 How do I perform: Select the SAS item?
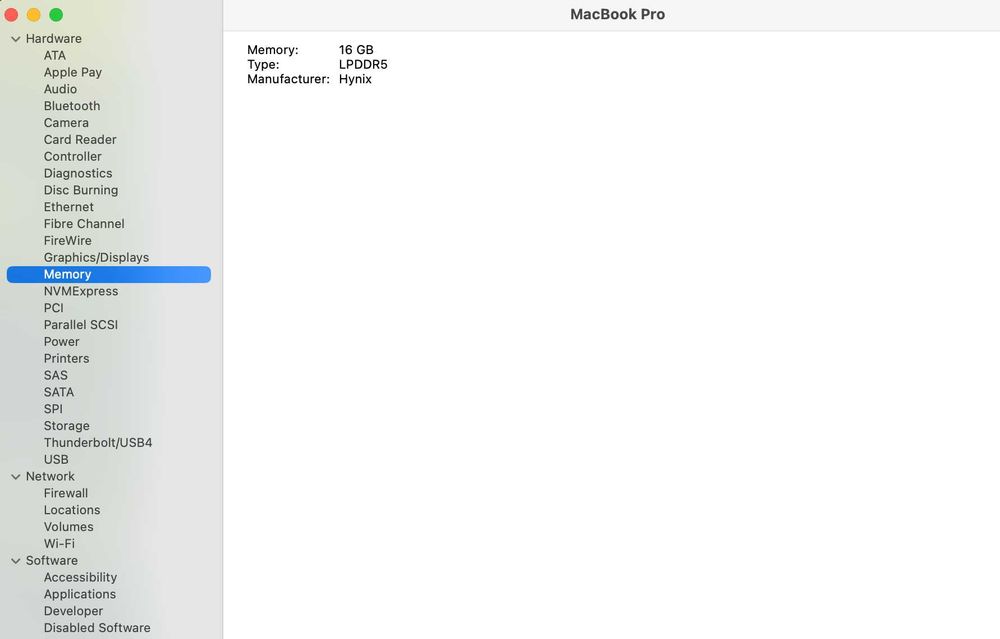click(x=55, y=376)
